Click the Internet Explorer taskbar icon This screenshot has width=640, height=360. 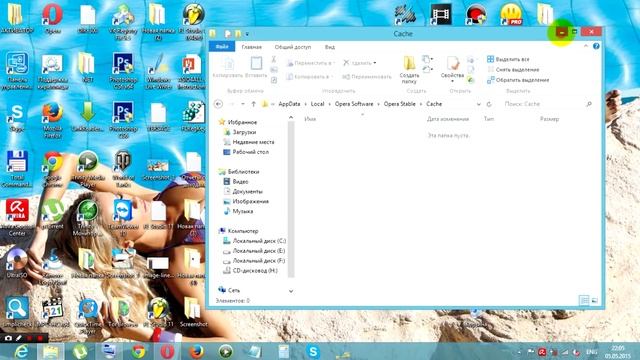[x=21, y=351]
